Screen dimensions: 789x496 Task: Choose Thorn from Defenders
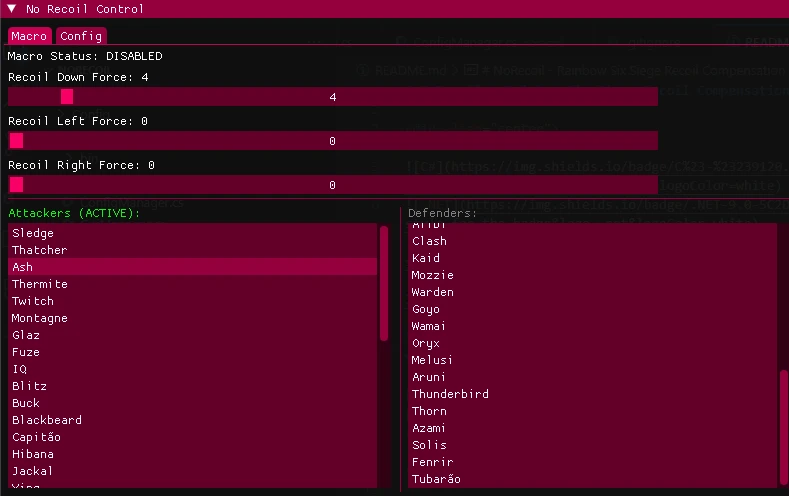592,411
